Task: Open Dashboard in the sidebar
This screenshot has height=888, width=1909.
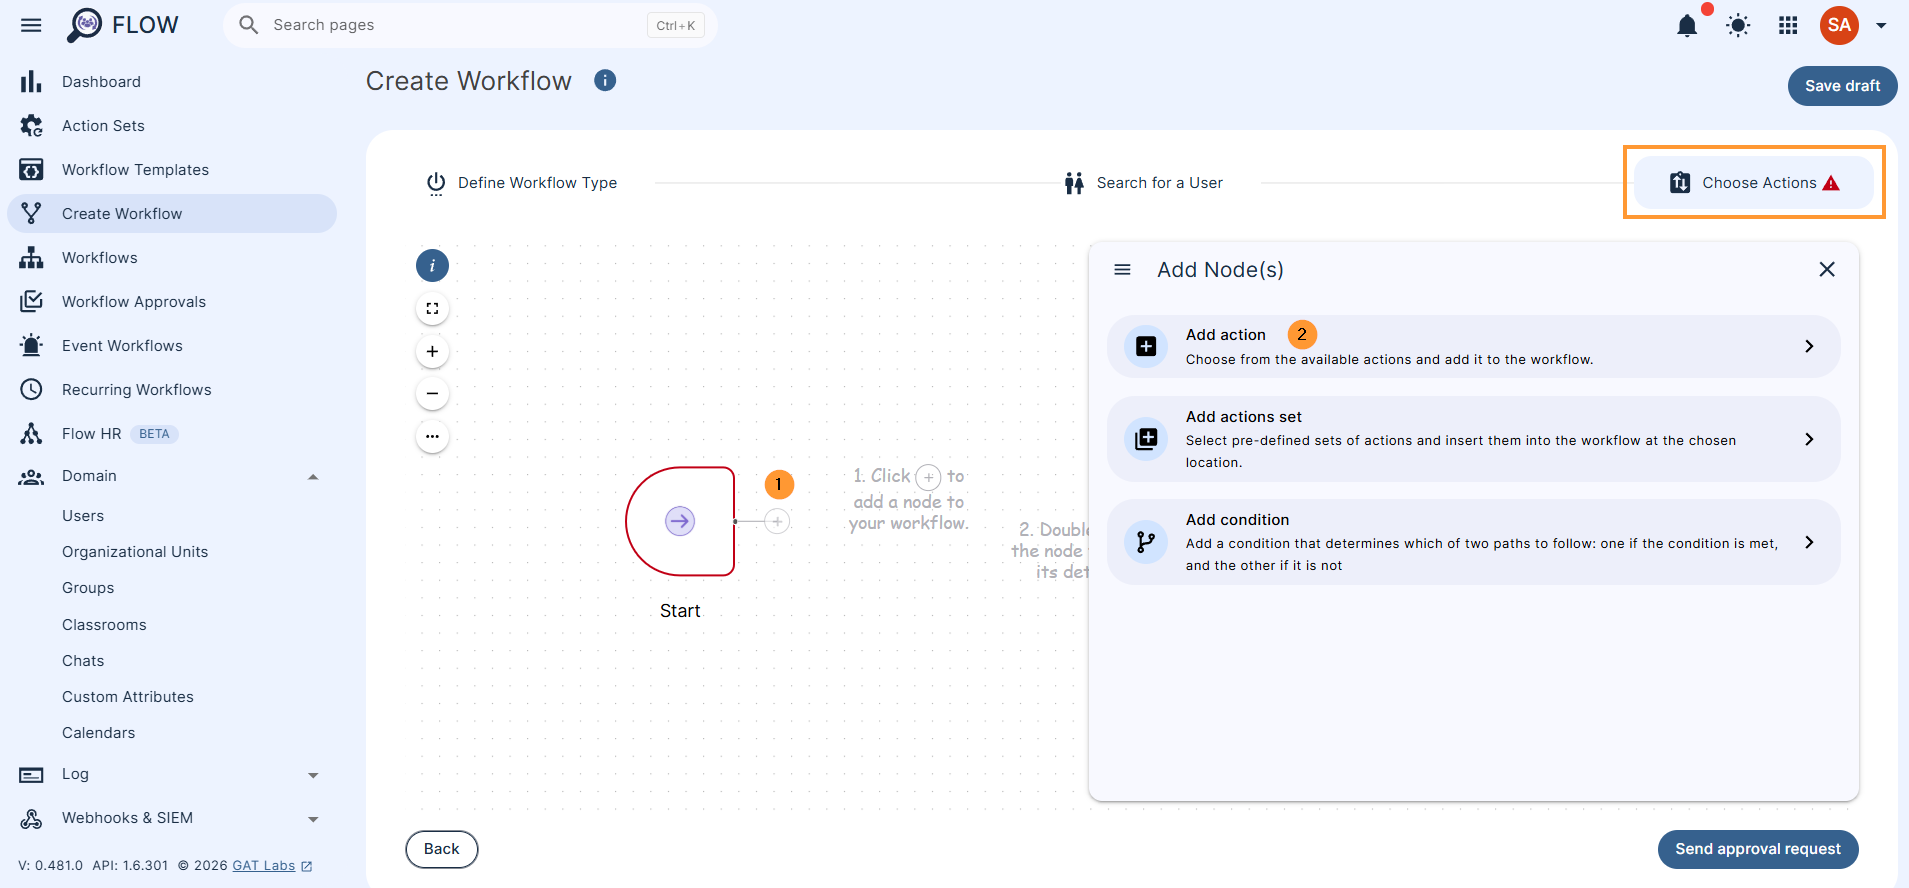Action: click(x=172, y=82)
